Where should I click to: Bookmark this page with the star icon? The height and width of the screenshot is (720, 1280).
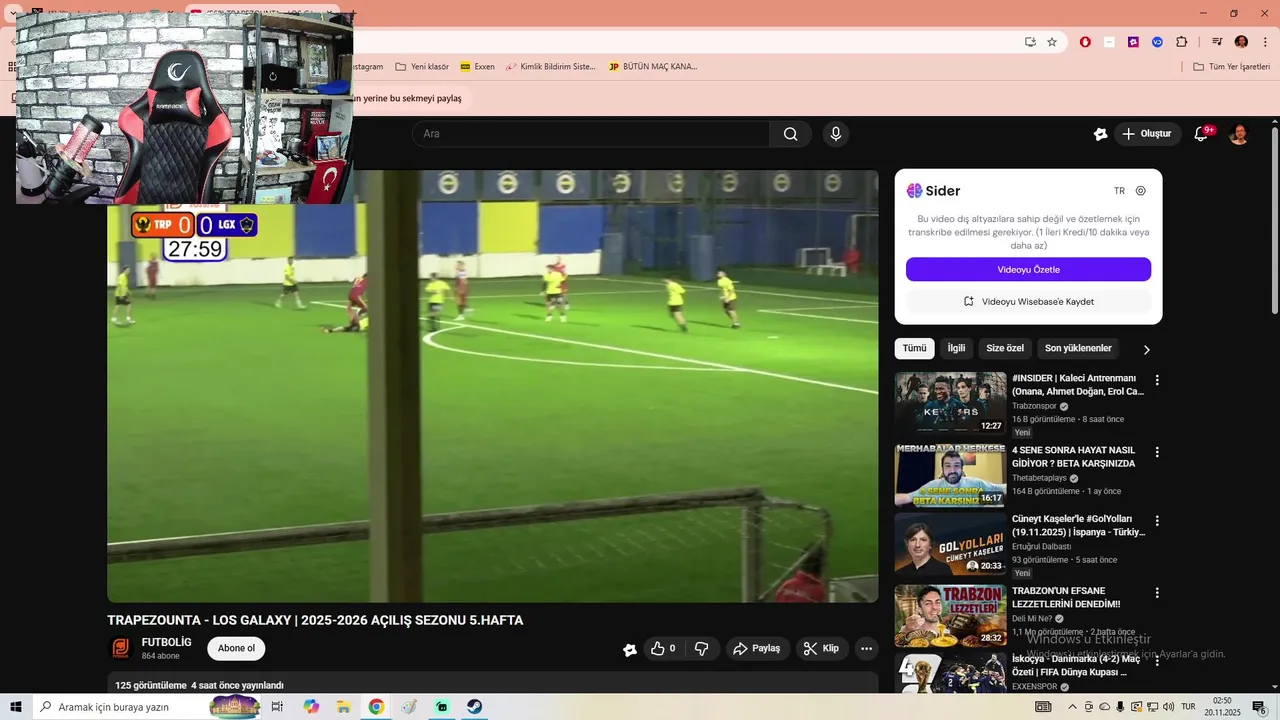(x=1052, y=42)
